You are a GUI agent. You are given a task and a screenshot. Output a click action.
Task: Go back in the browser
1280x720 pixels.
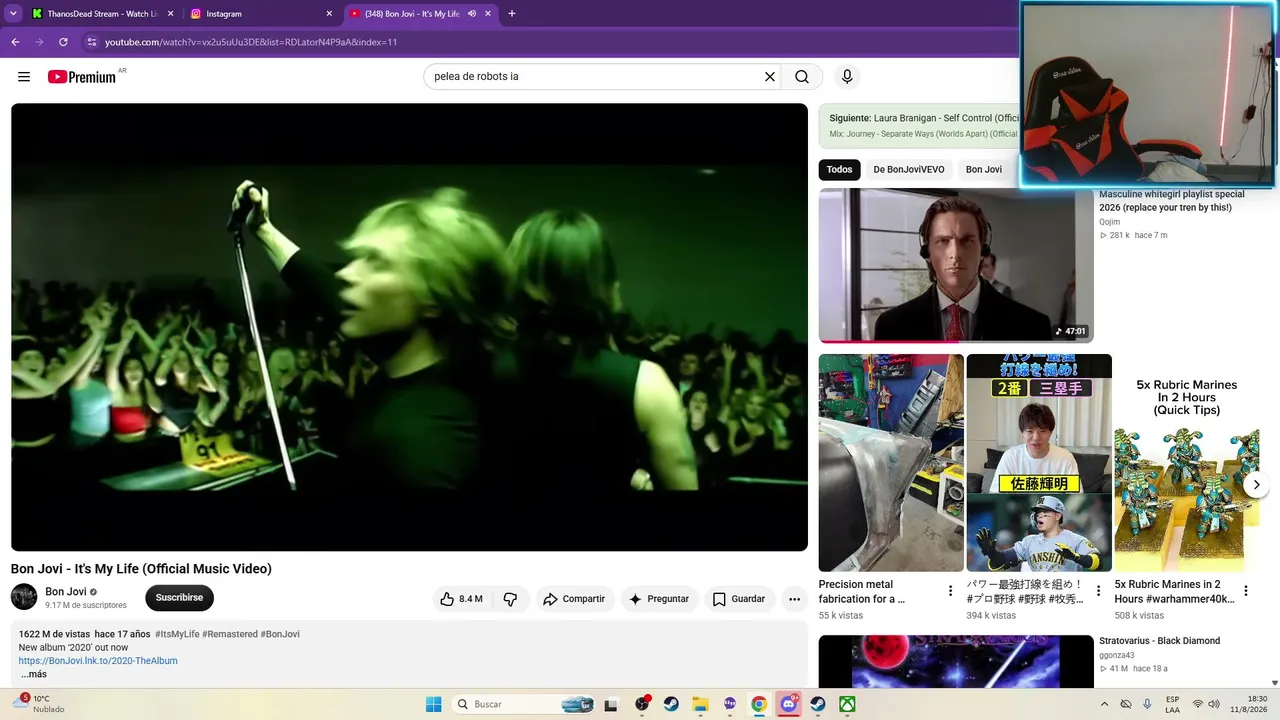[x=15, y=42]
